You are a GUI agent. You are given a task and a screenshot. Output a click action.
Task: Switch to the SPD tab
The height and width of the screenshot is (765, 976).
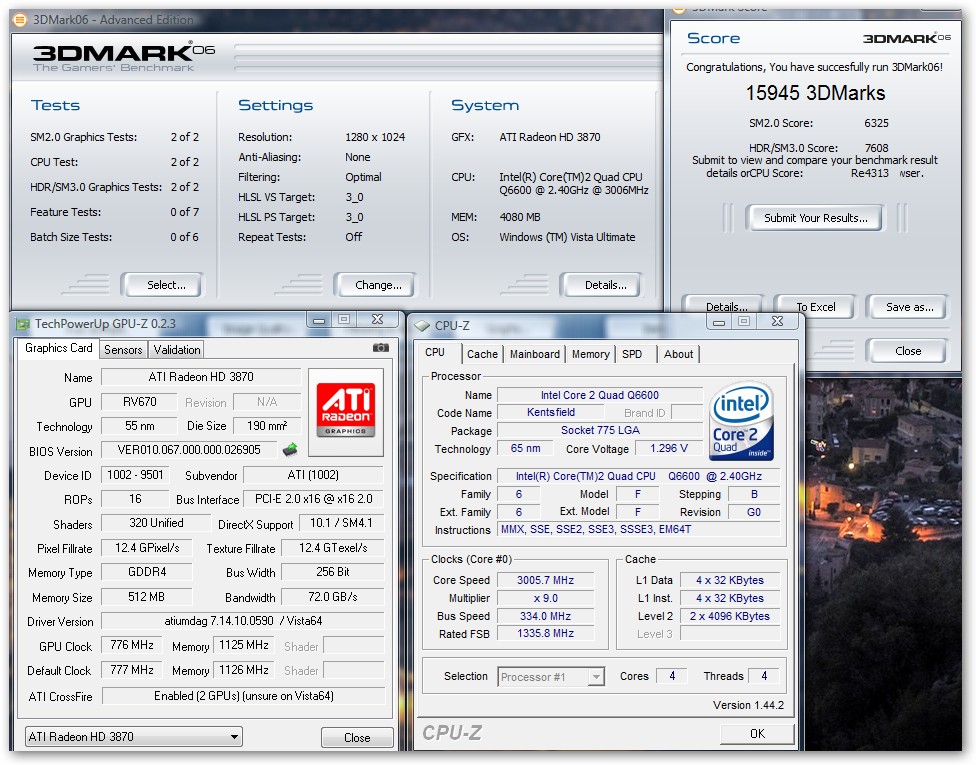point(632,354)
